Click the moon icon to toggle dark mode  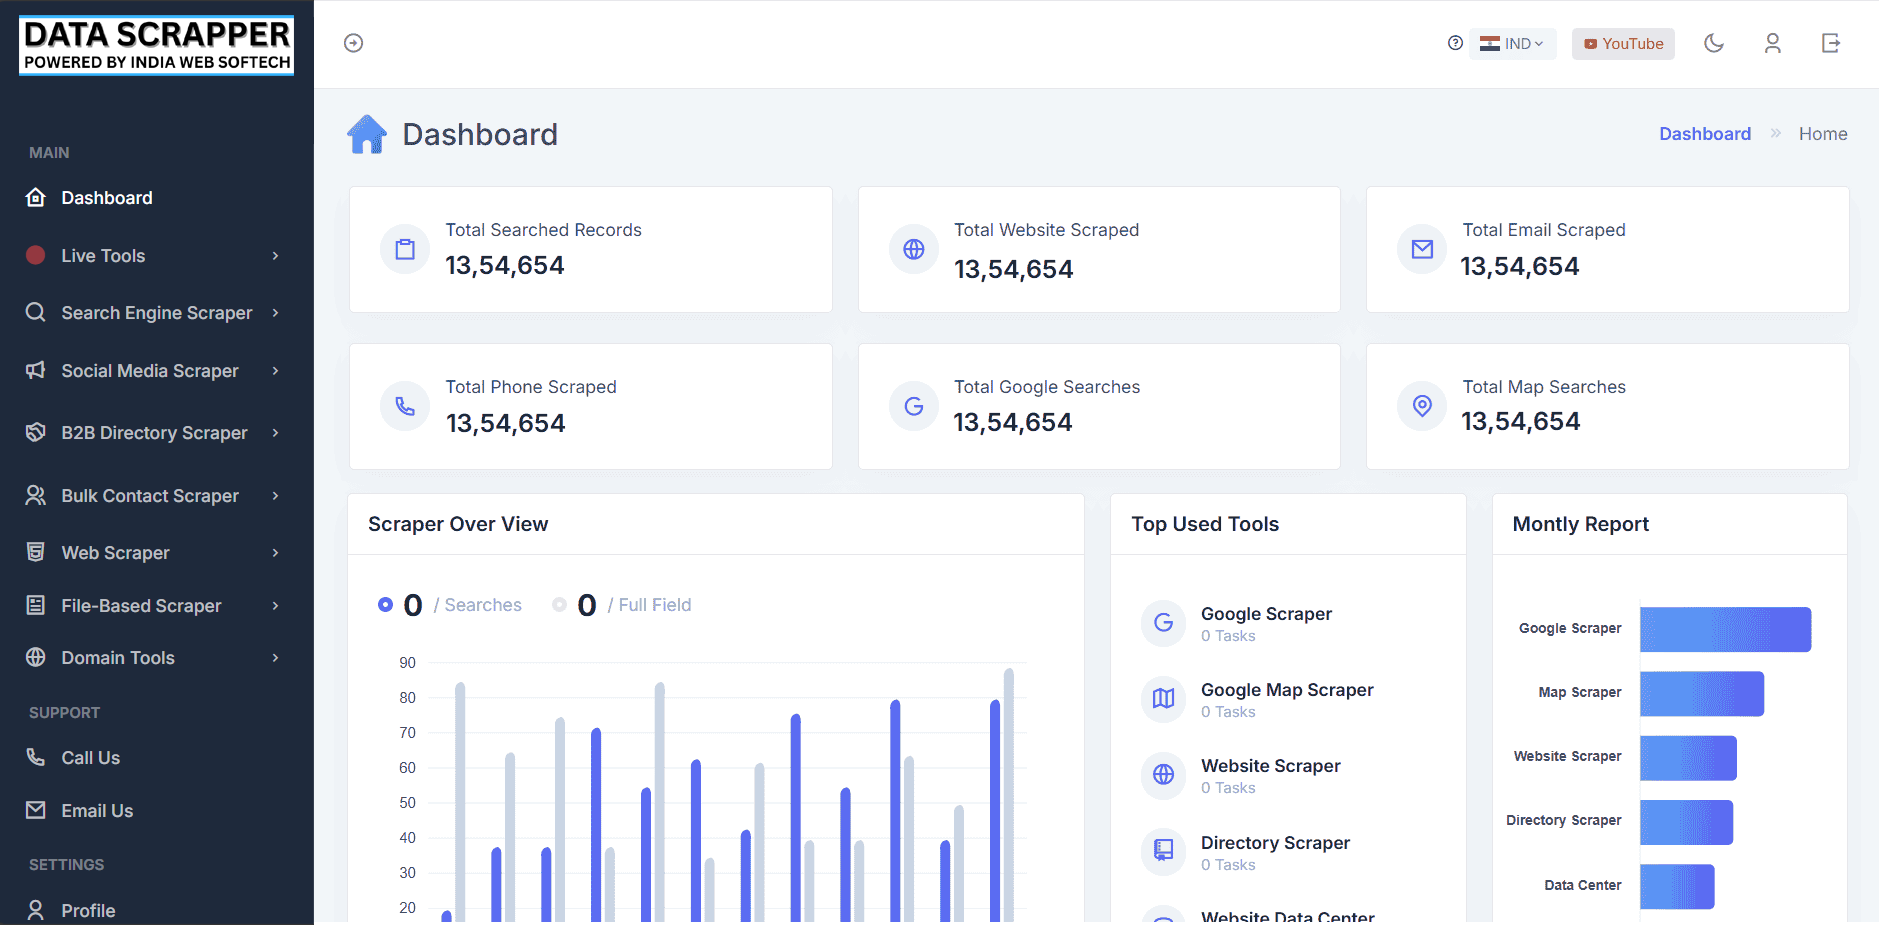[x=1714, y=43]
